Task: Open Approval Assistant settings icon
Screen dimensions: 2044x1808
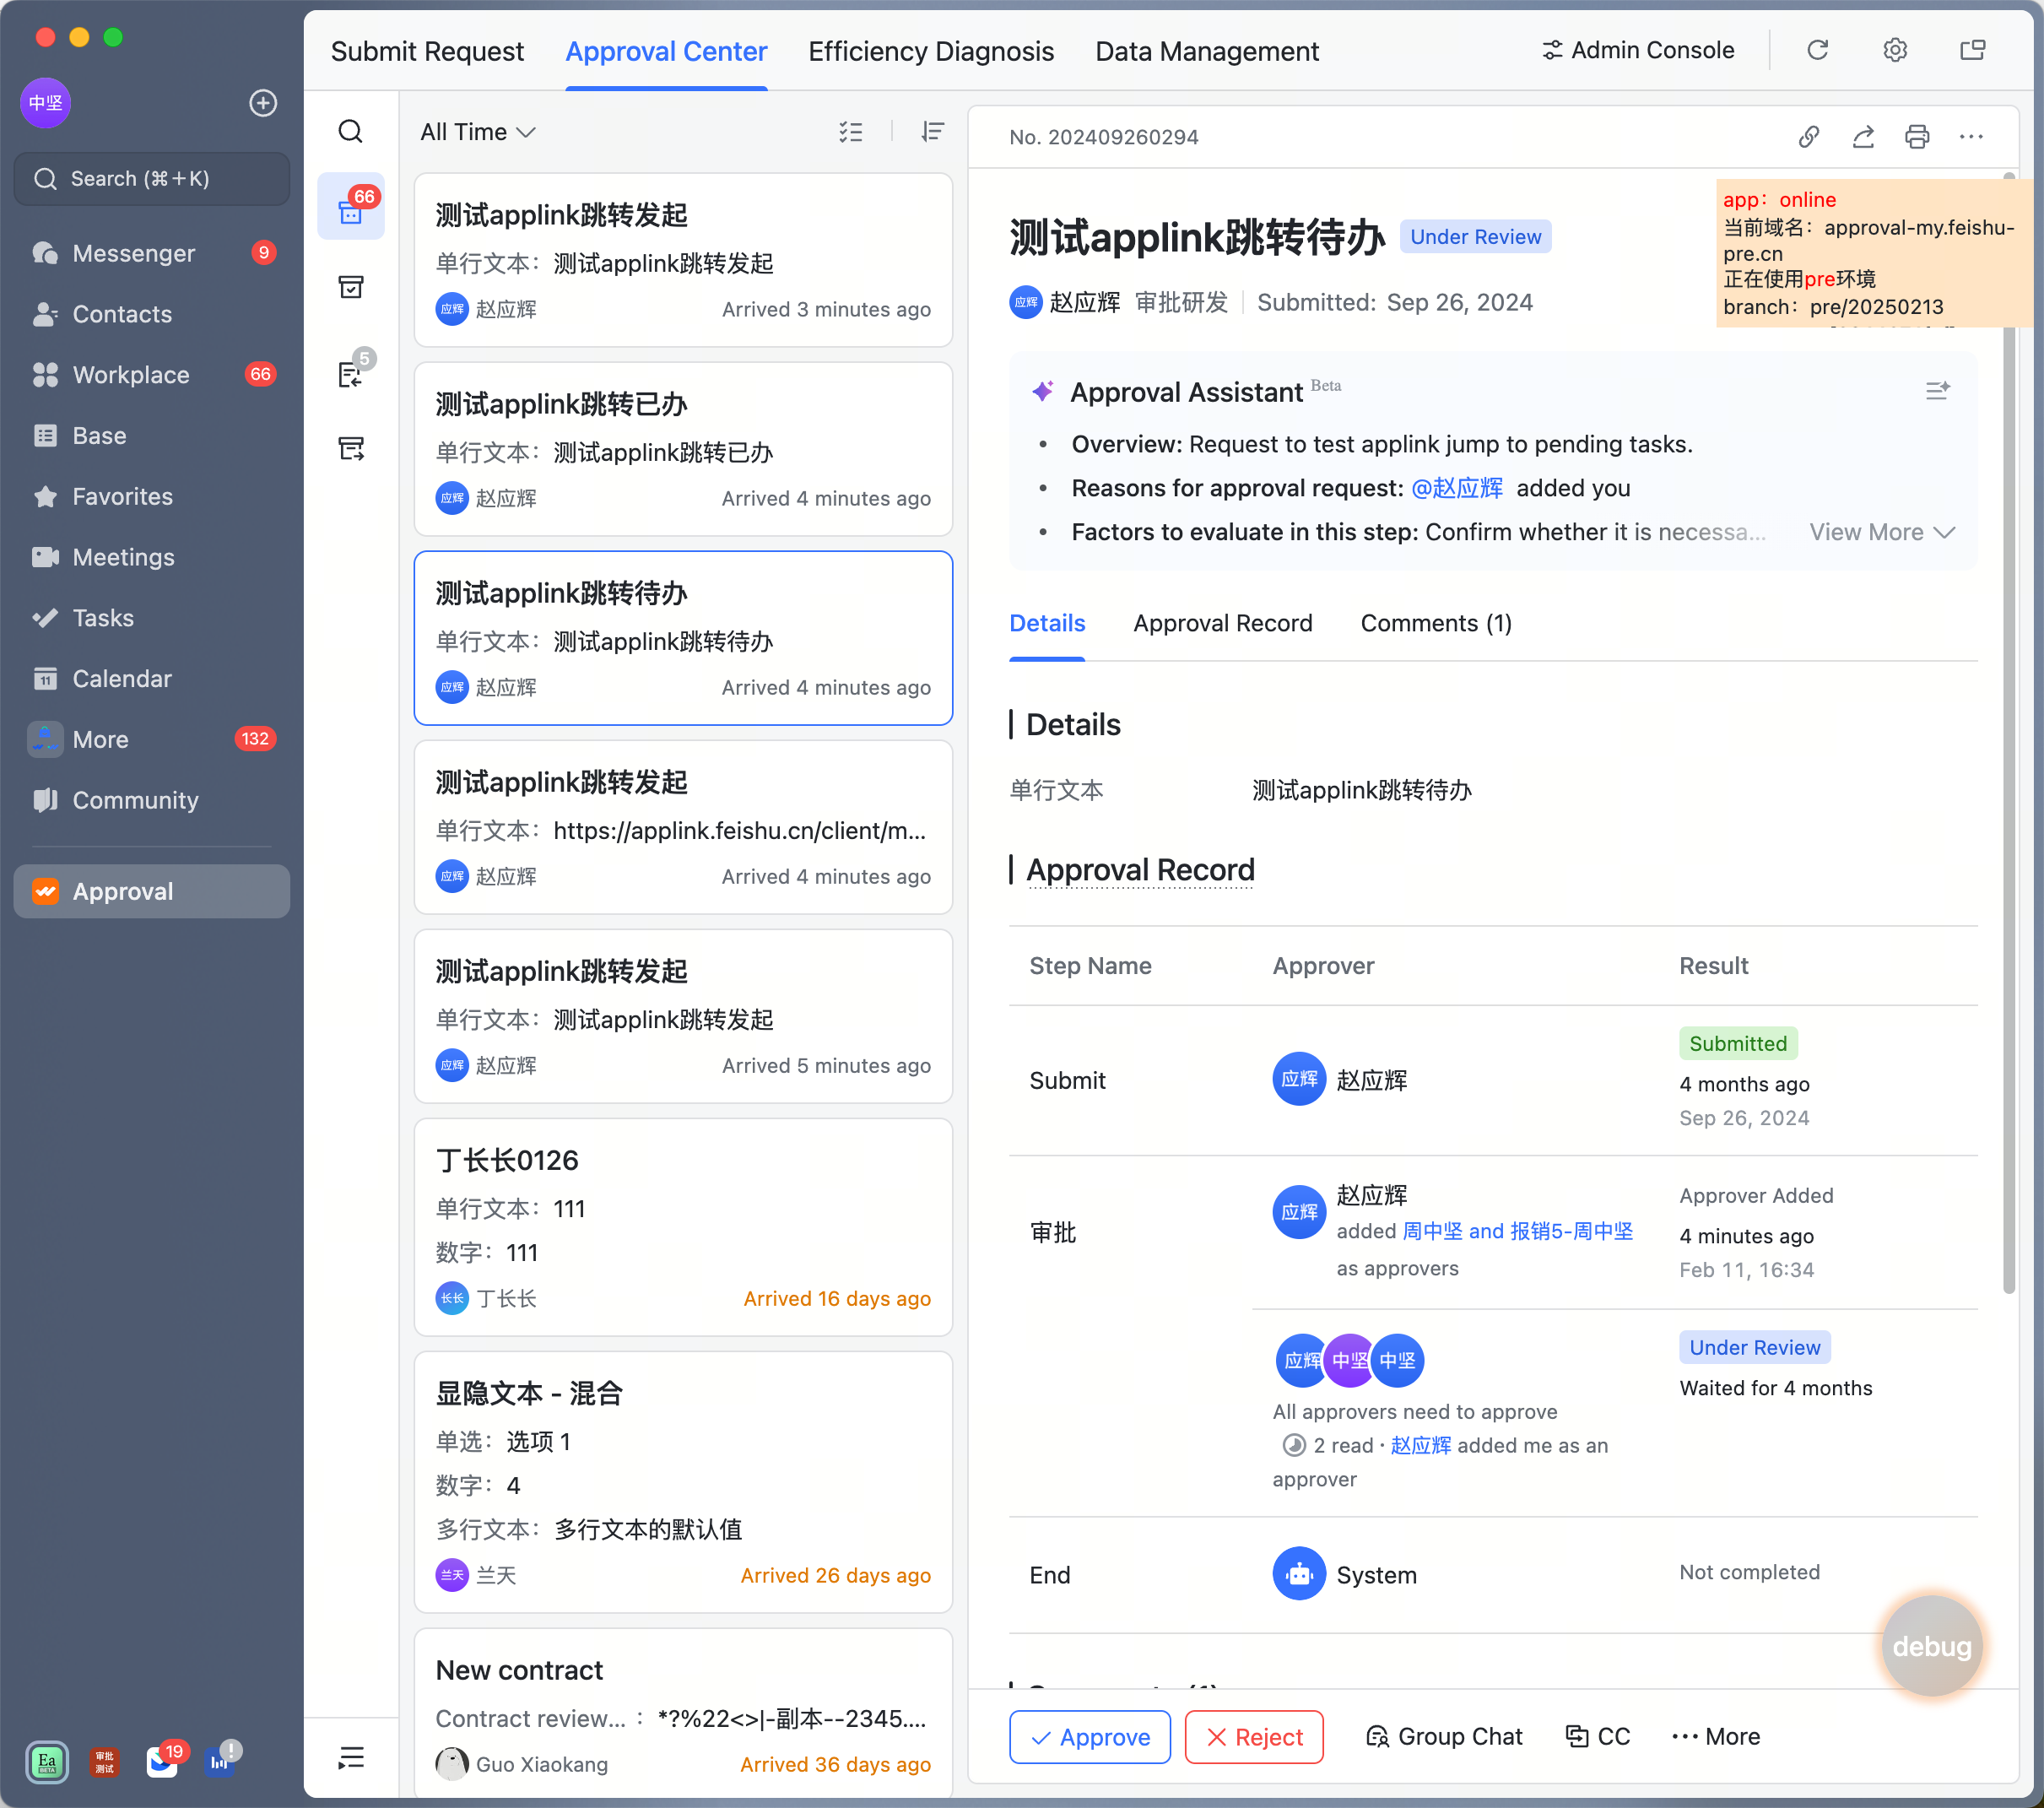Action: (1937, 391)
